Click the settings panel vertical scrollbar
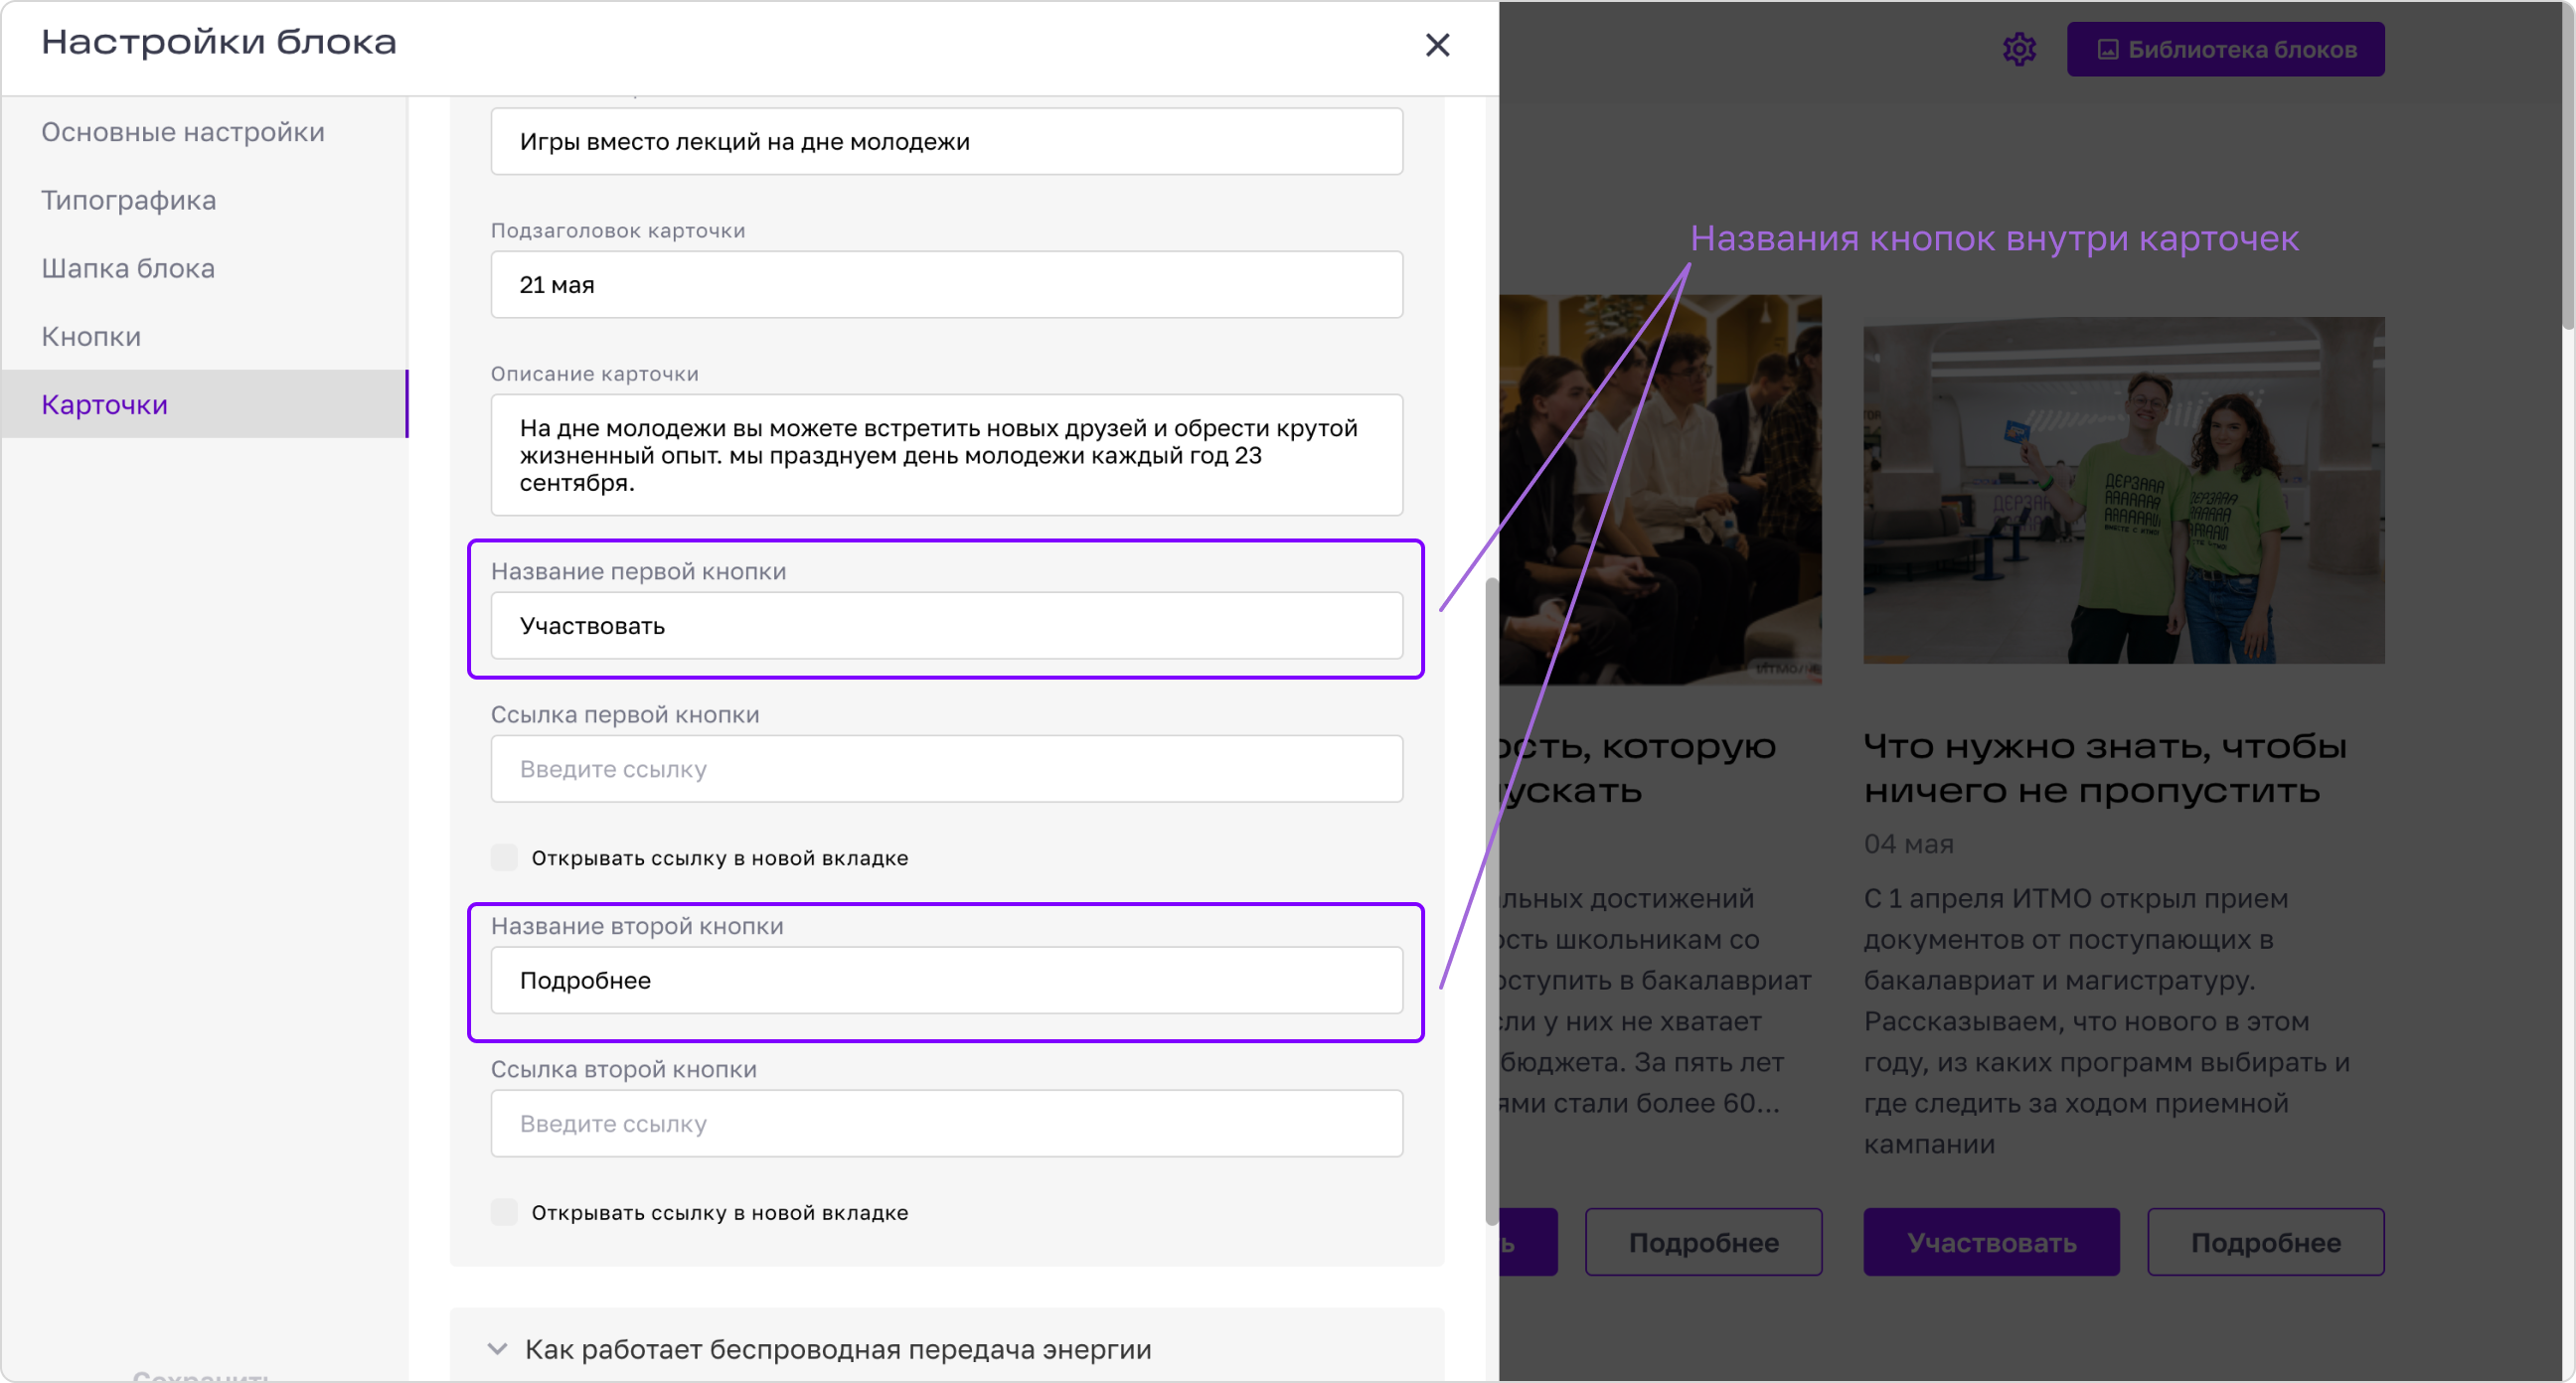 pos(1491,900)
